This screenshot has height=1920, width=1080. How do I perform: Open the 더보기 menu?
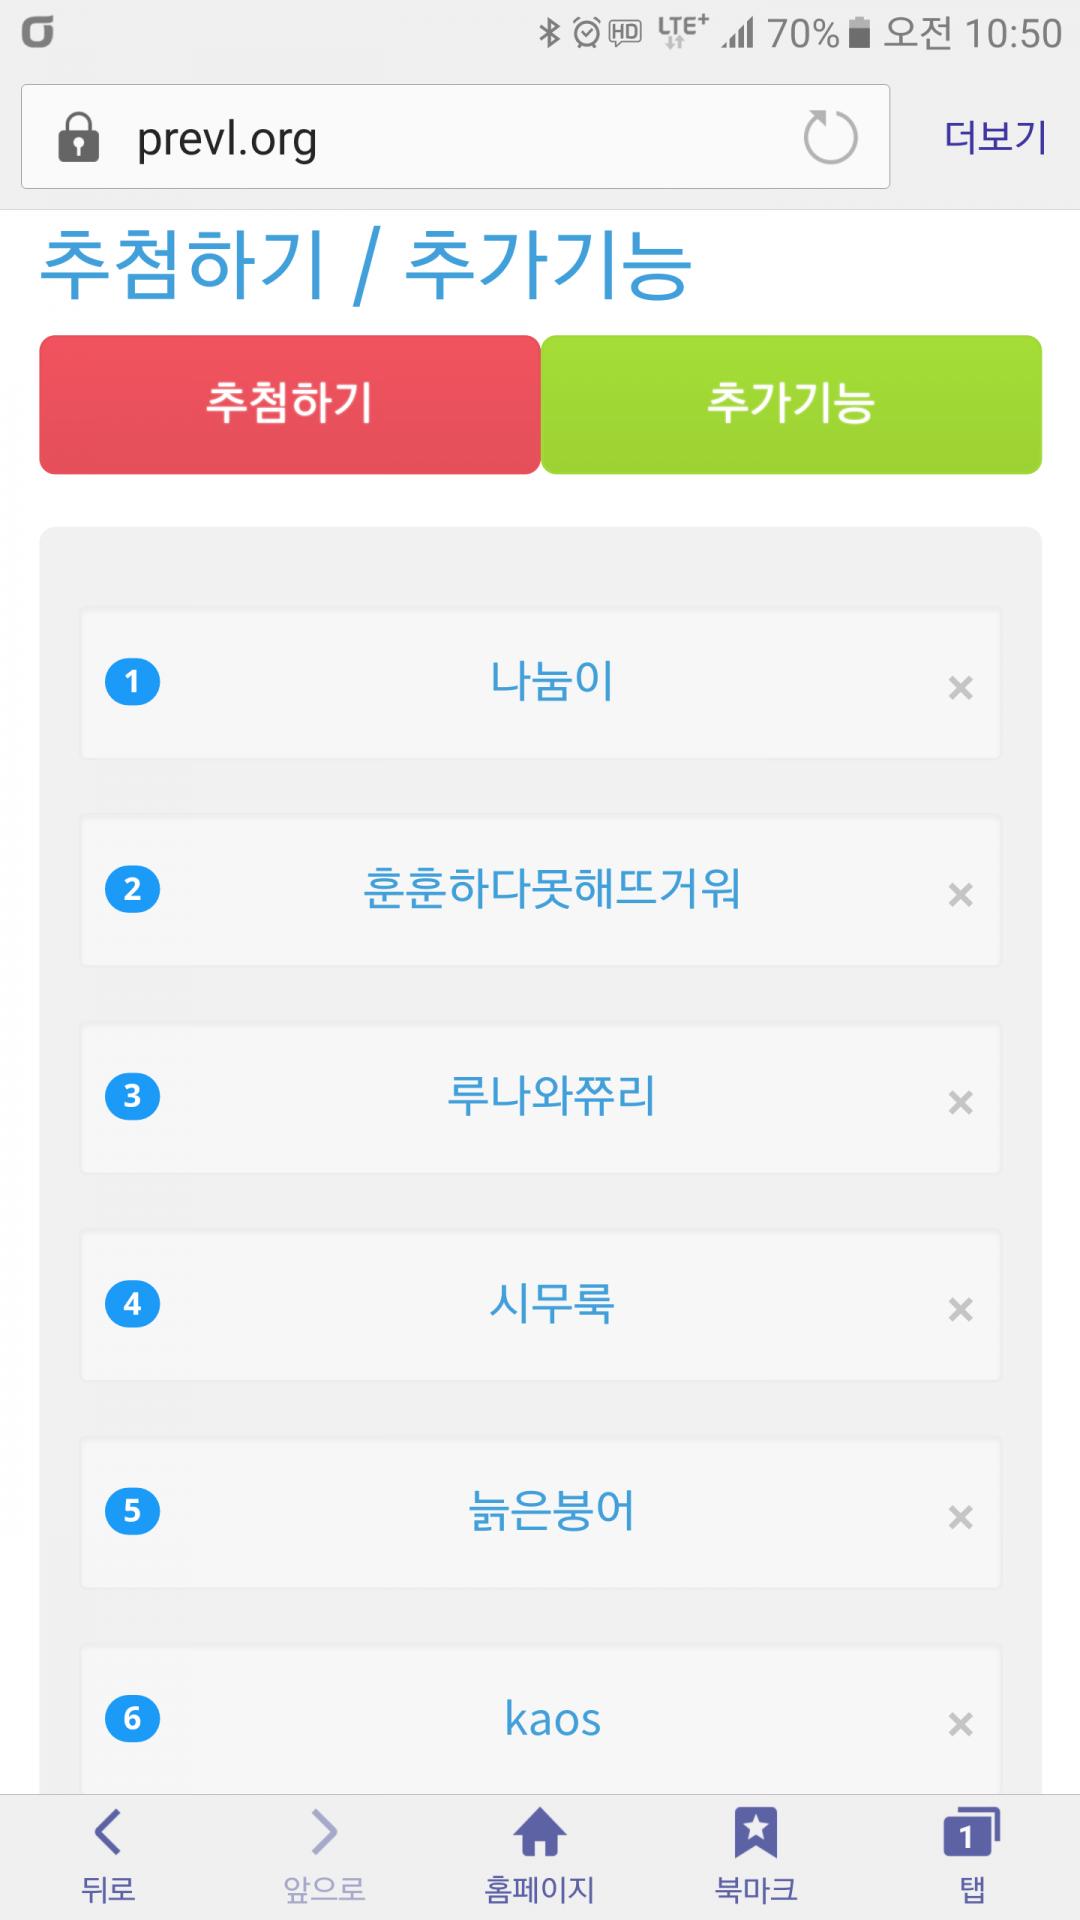coord(995,137)
